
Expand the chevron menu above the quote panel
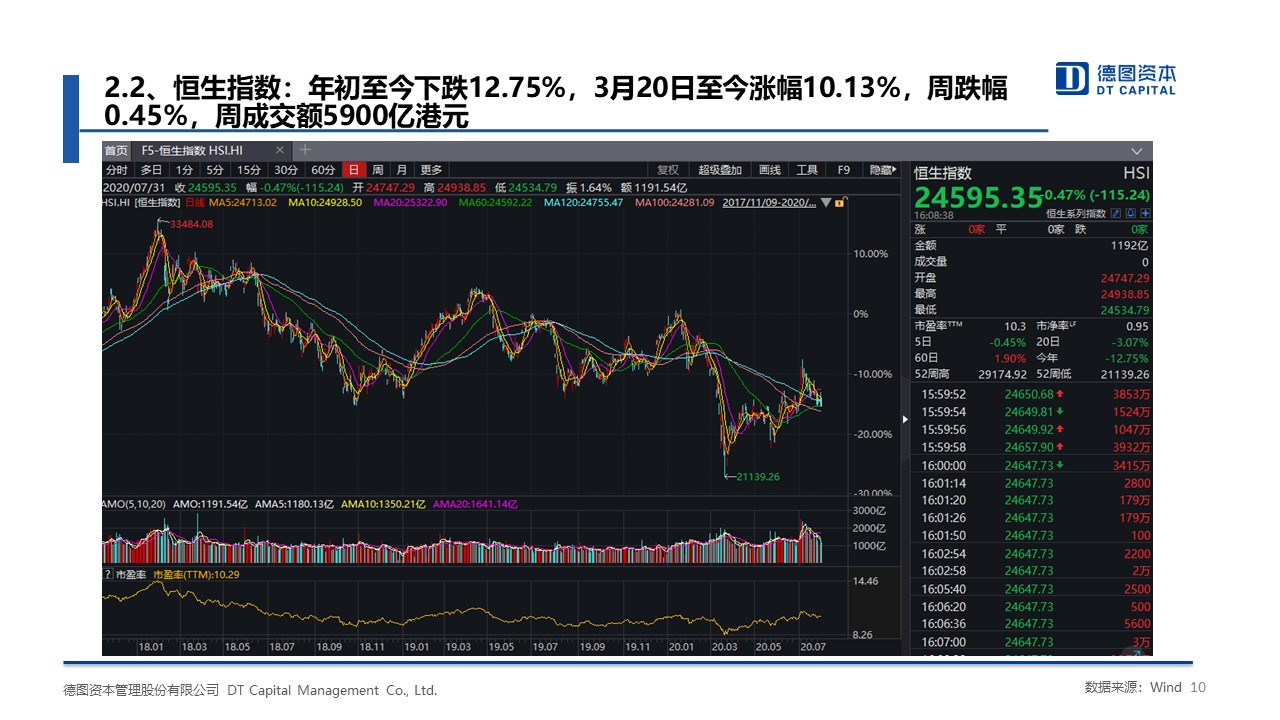point(1137,151)
